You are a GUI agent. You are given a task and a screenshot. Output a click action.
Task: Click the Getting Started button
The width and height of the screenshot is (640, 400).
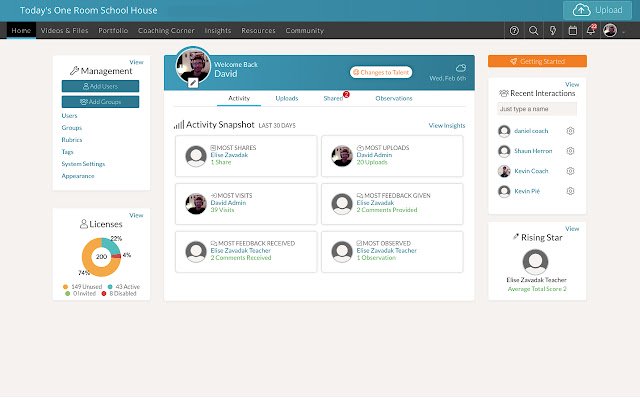(537, 61)
